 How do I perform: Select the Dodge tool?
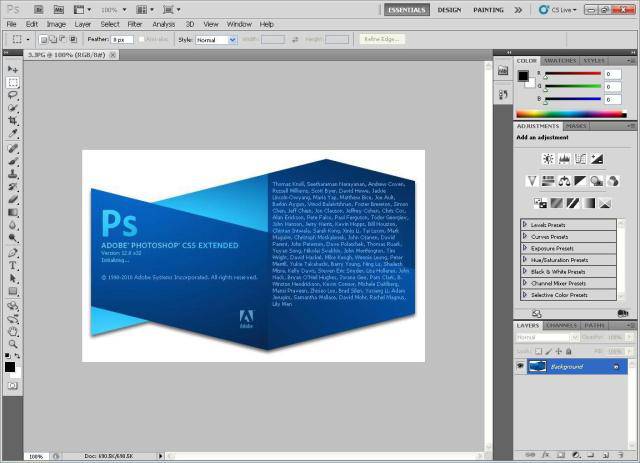(x=13, y=238)
